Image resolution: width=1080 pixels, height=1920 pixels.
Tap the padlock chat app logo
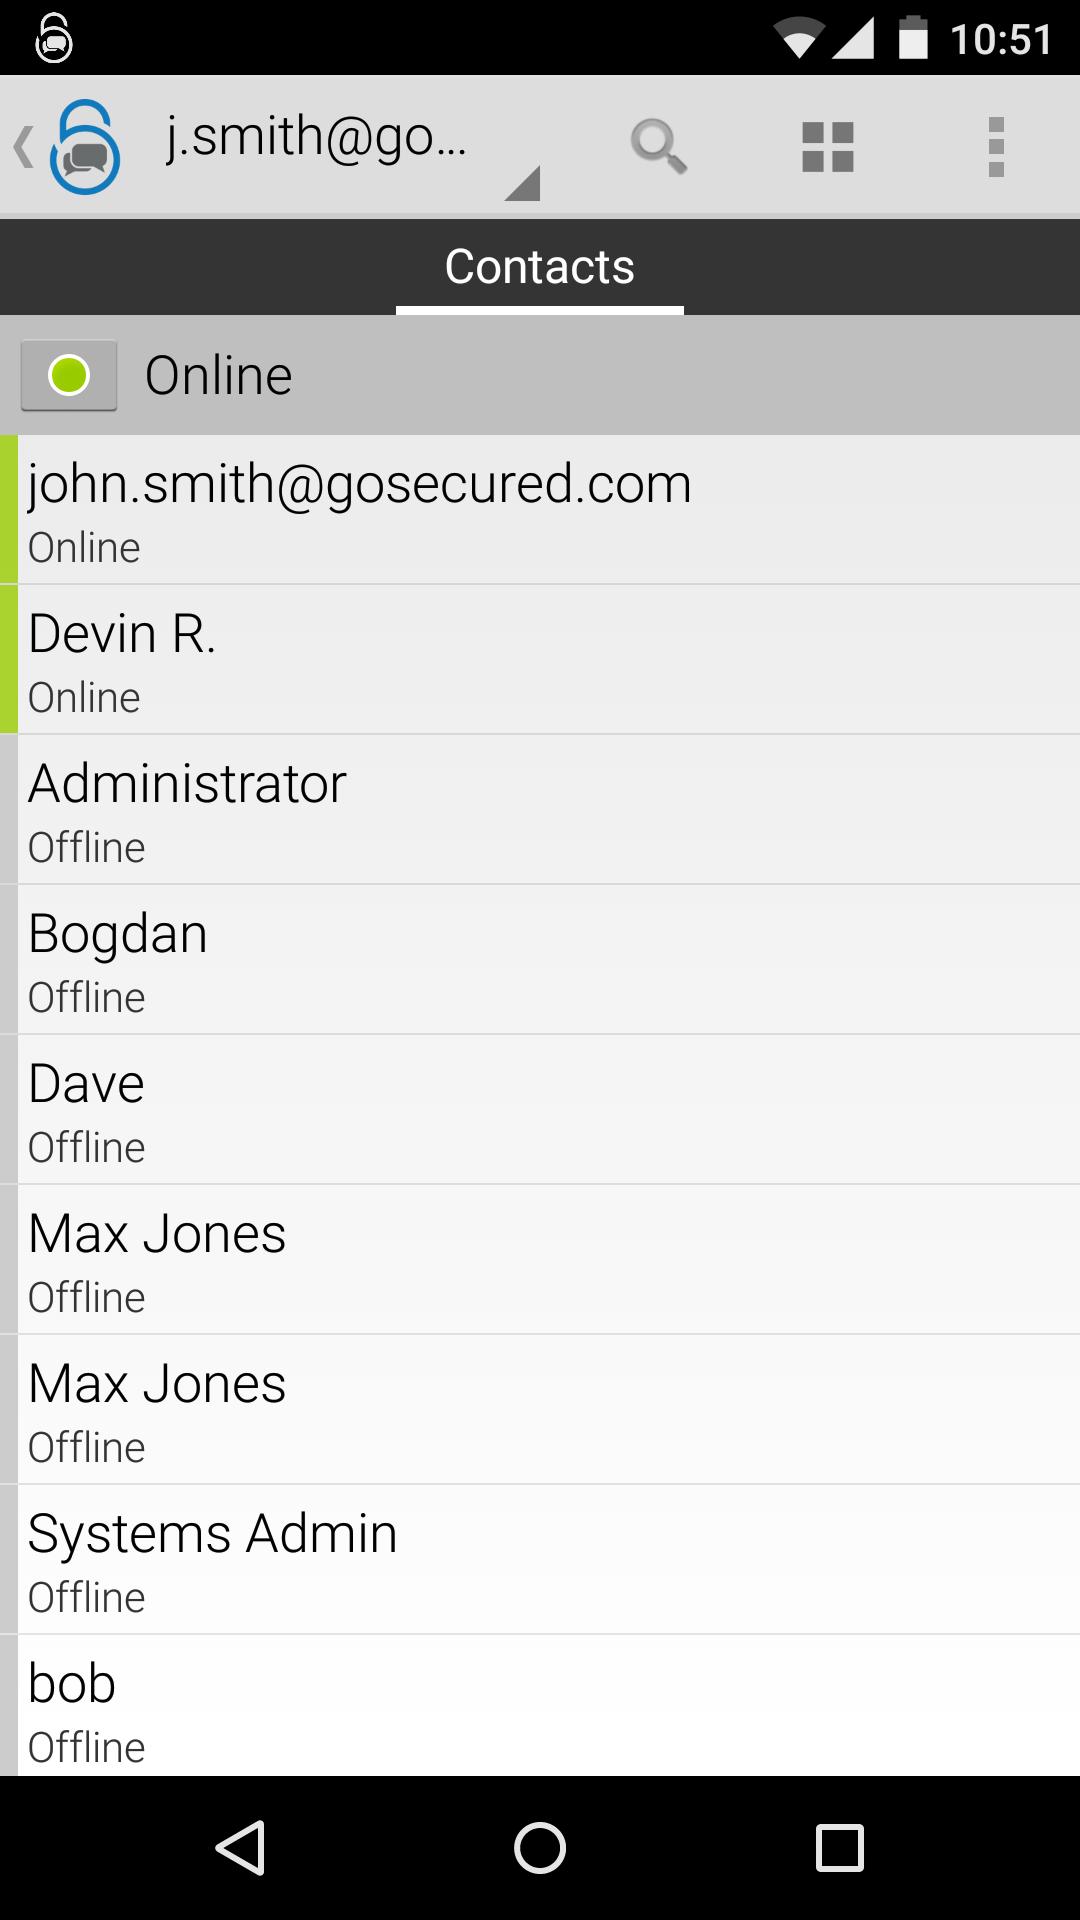pos(86,147)
